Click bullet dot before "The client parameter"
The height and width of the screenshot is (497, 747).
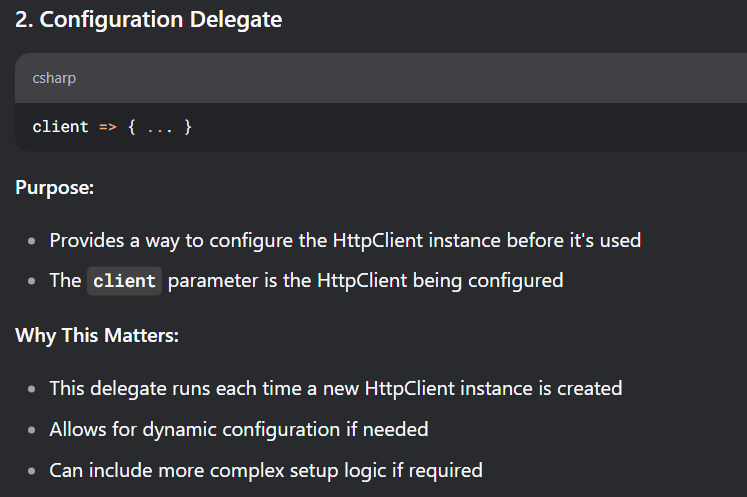[x=31, y=281]
